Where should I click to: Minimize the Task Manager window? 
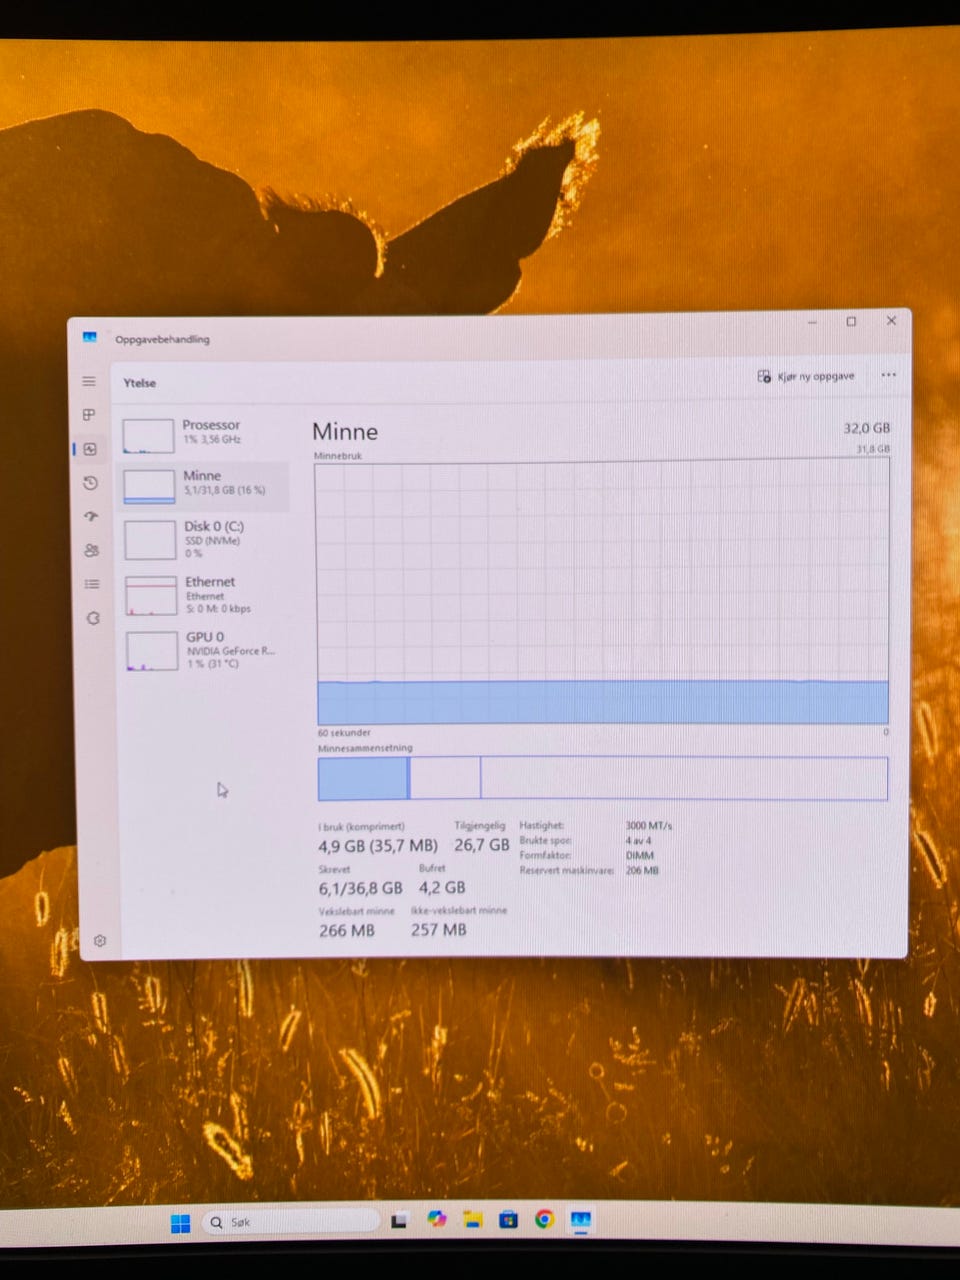point(812,322)
